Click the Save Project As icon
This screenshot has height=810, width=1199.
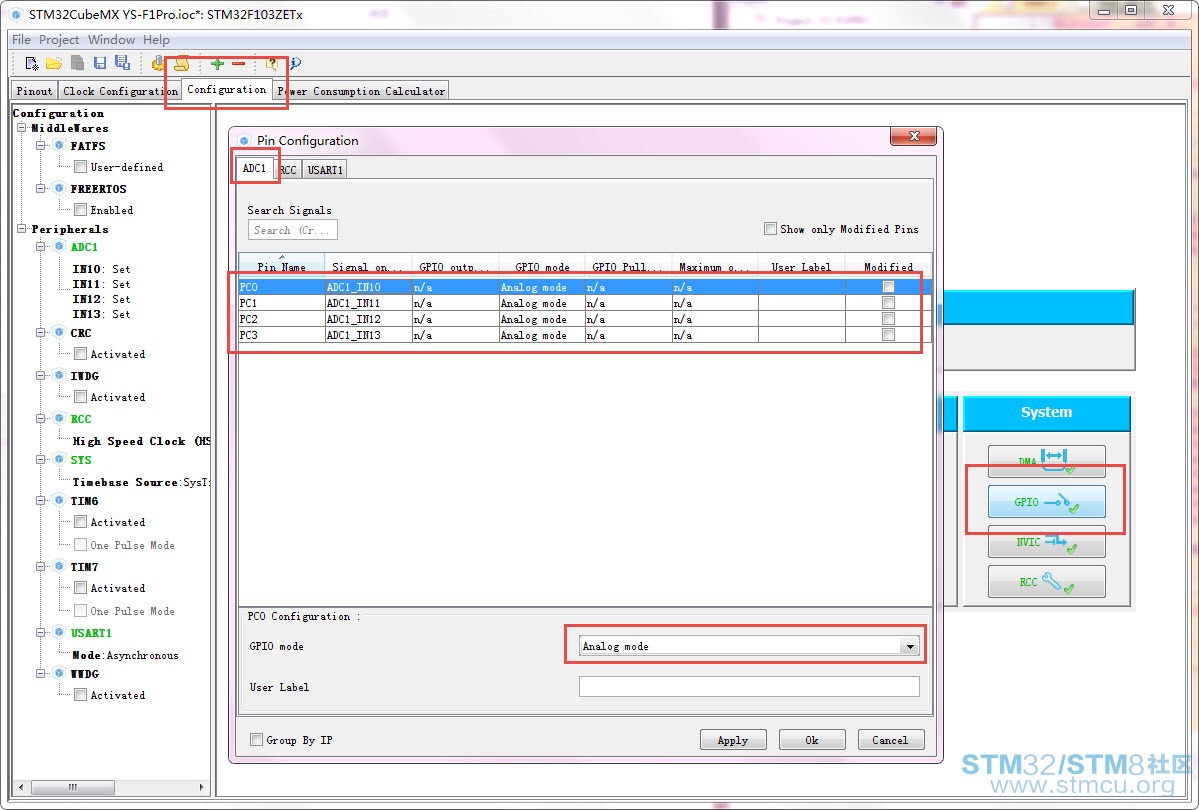(x=122, y=63)
